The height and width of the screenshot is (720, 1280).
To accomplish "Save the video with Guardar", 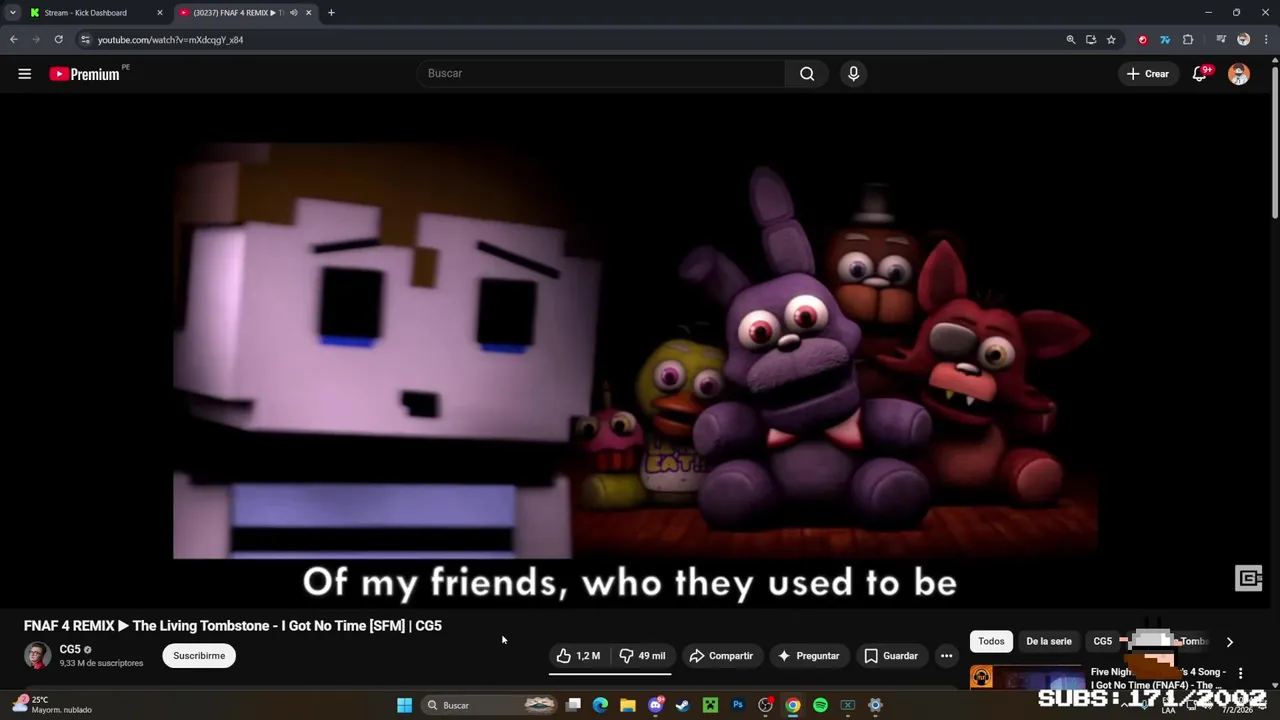I will 891,656.
